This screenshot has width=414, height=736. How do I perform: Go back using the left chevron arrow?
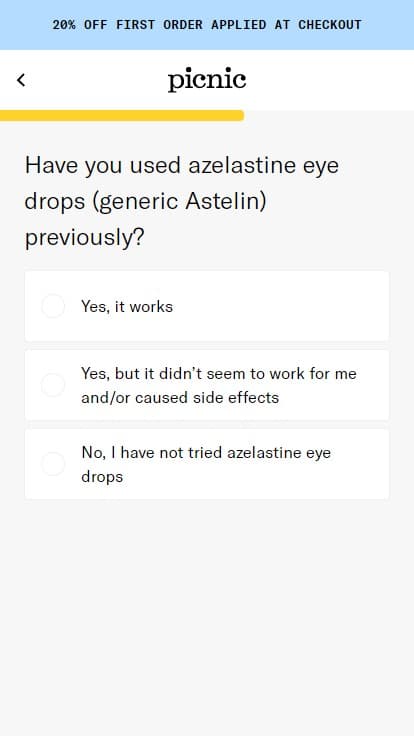tap(21, 80)
